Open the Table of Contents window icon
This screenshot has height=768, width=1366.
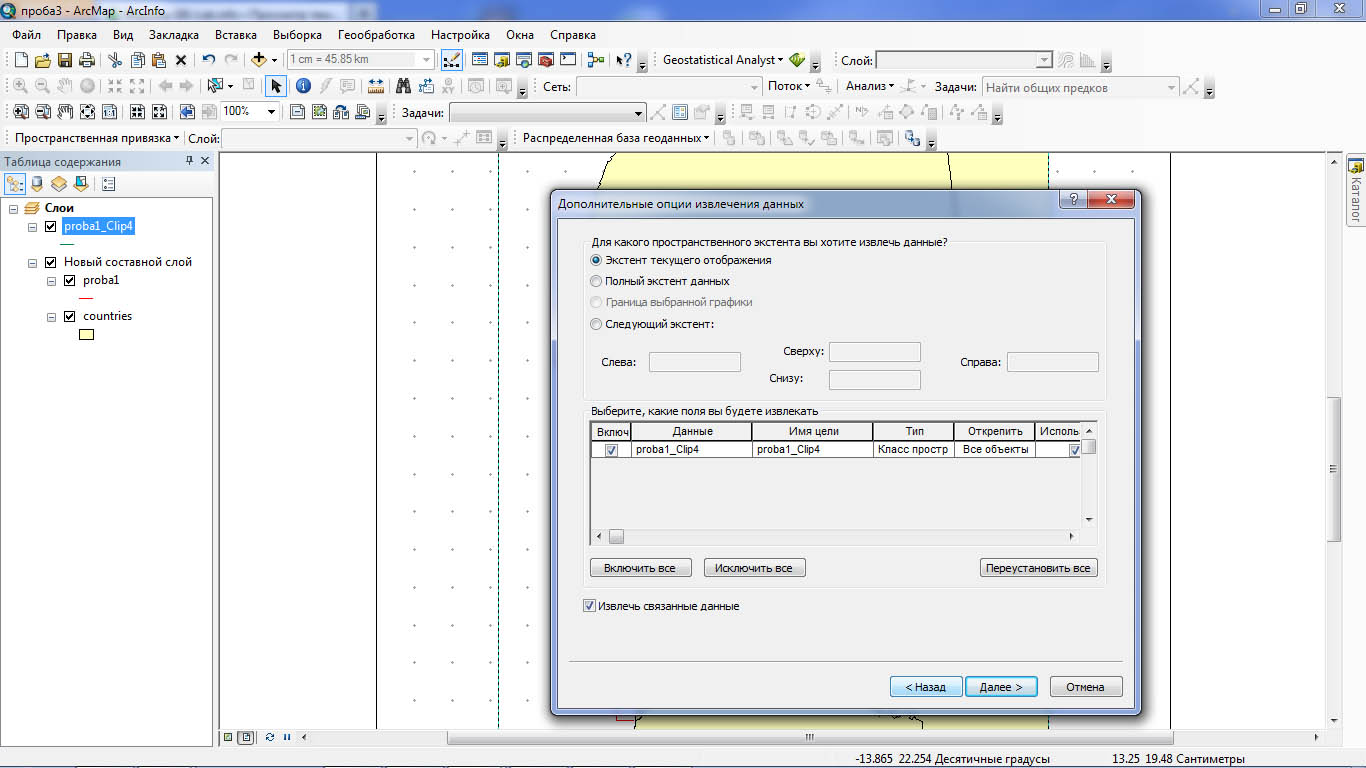tap(480, 60)
